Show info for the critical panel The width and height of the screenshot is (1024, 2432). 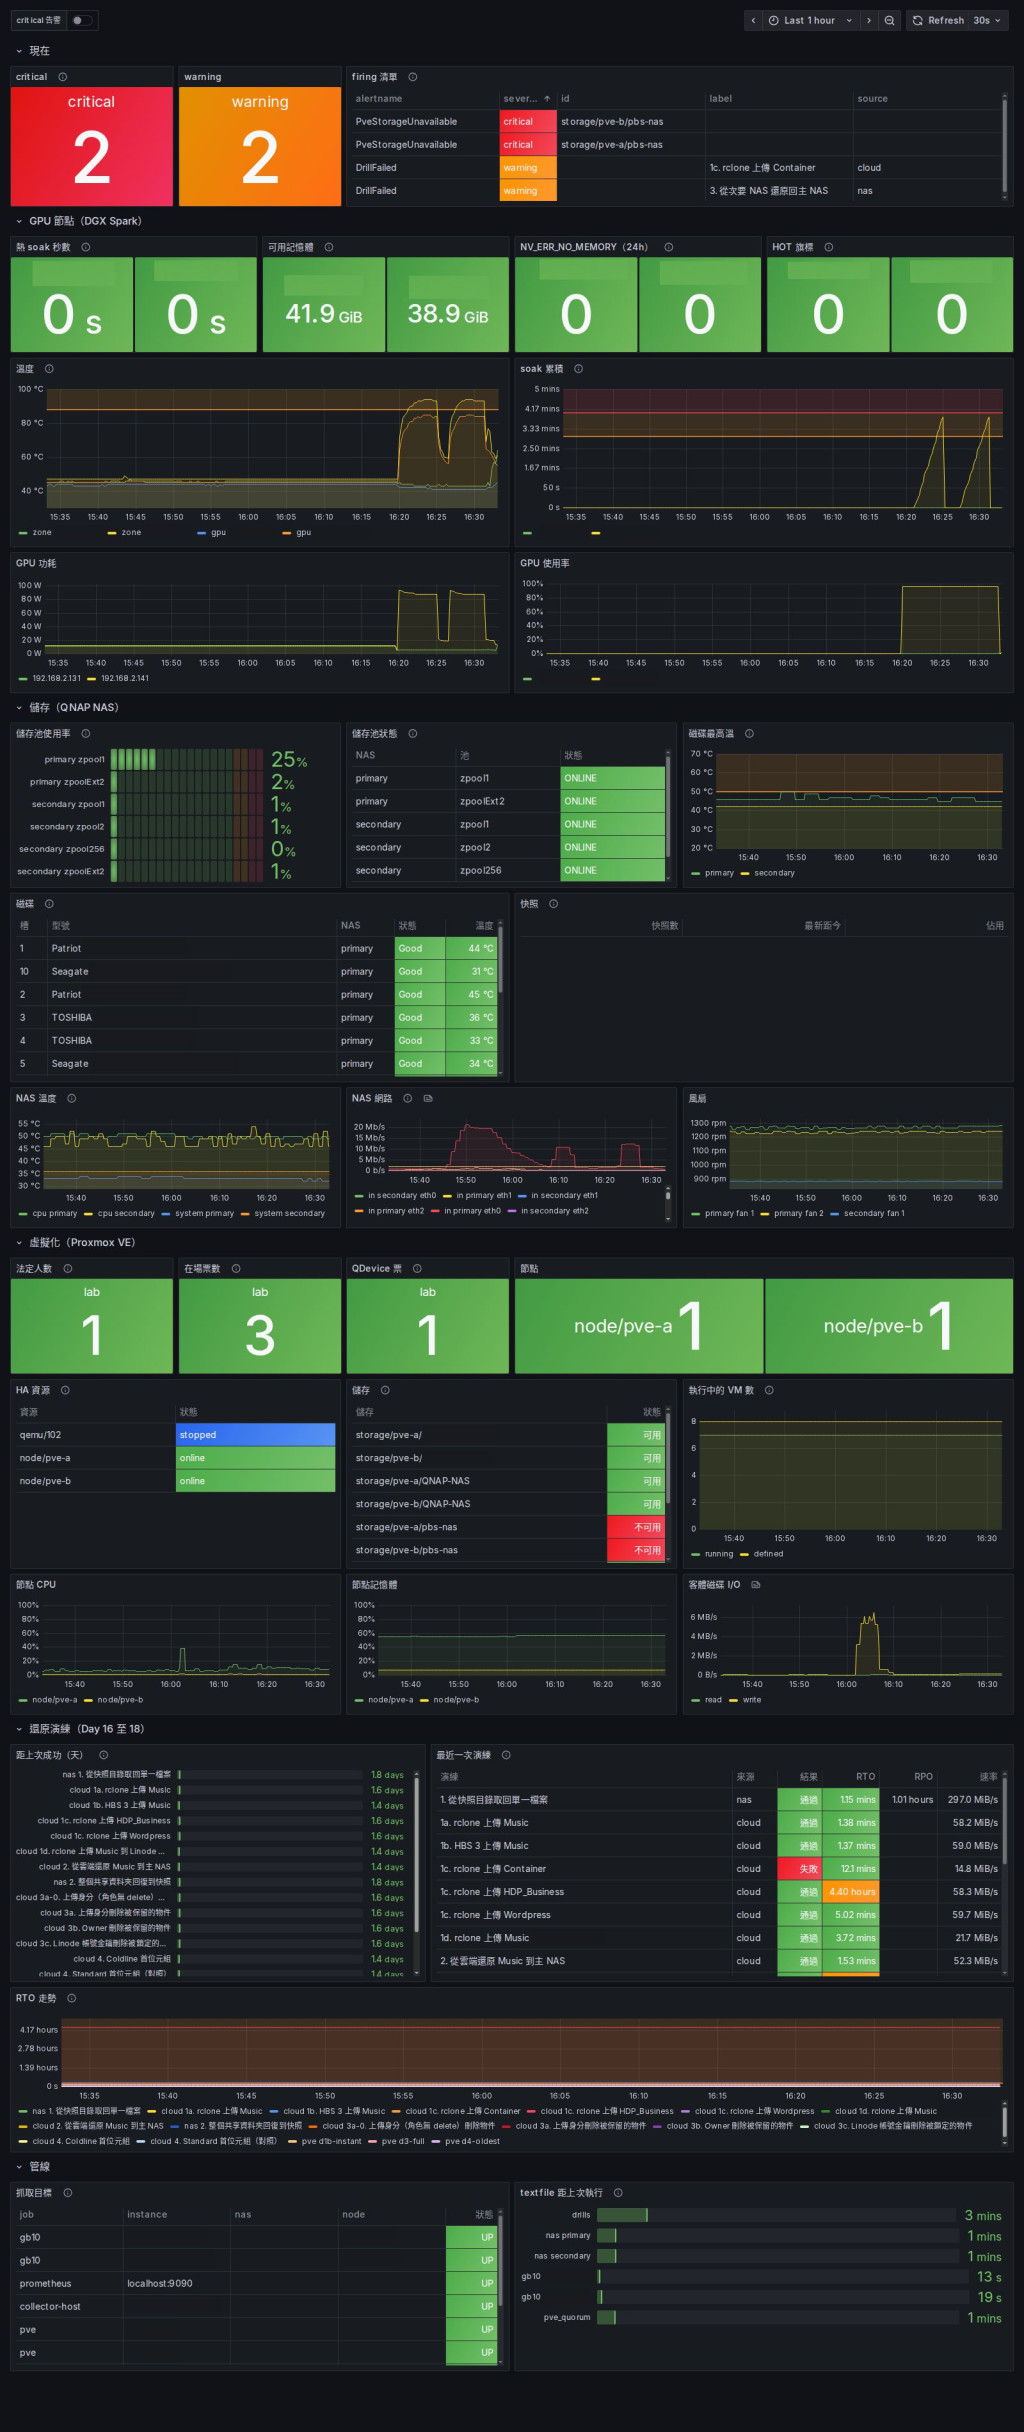pos(63,77)
